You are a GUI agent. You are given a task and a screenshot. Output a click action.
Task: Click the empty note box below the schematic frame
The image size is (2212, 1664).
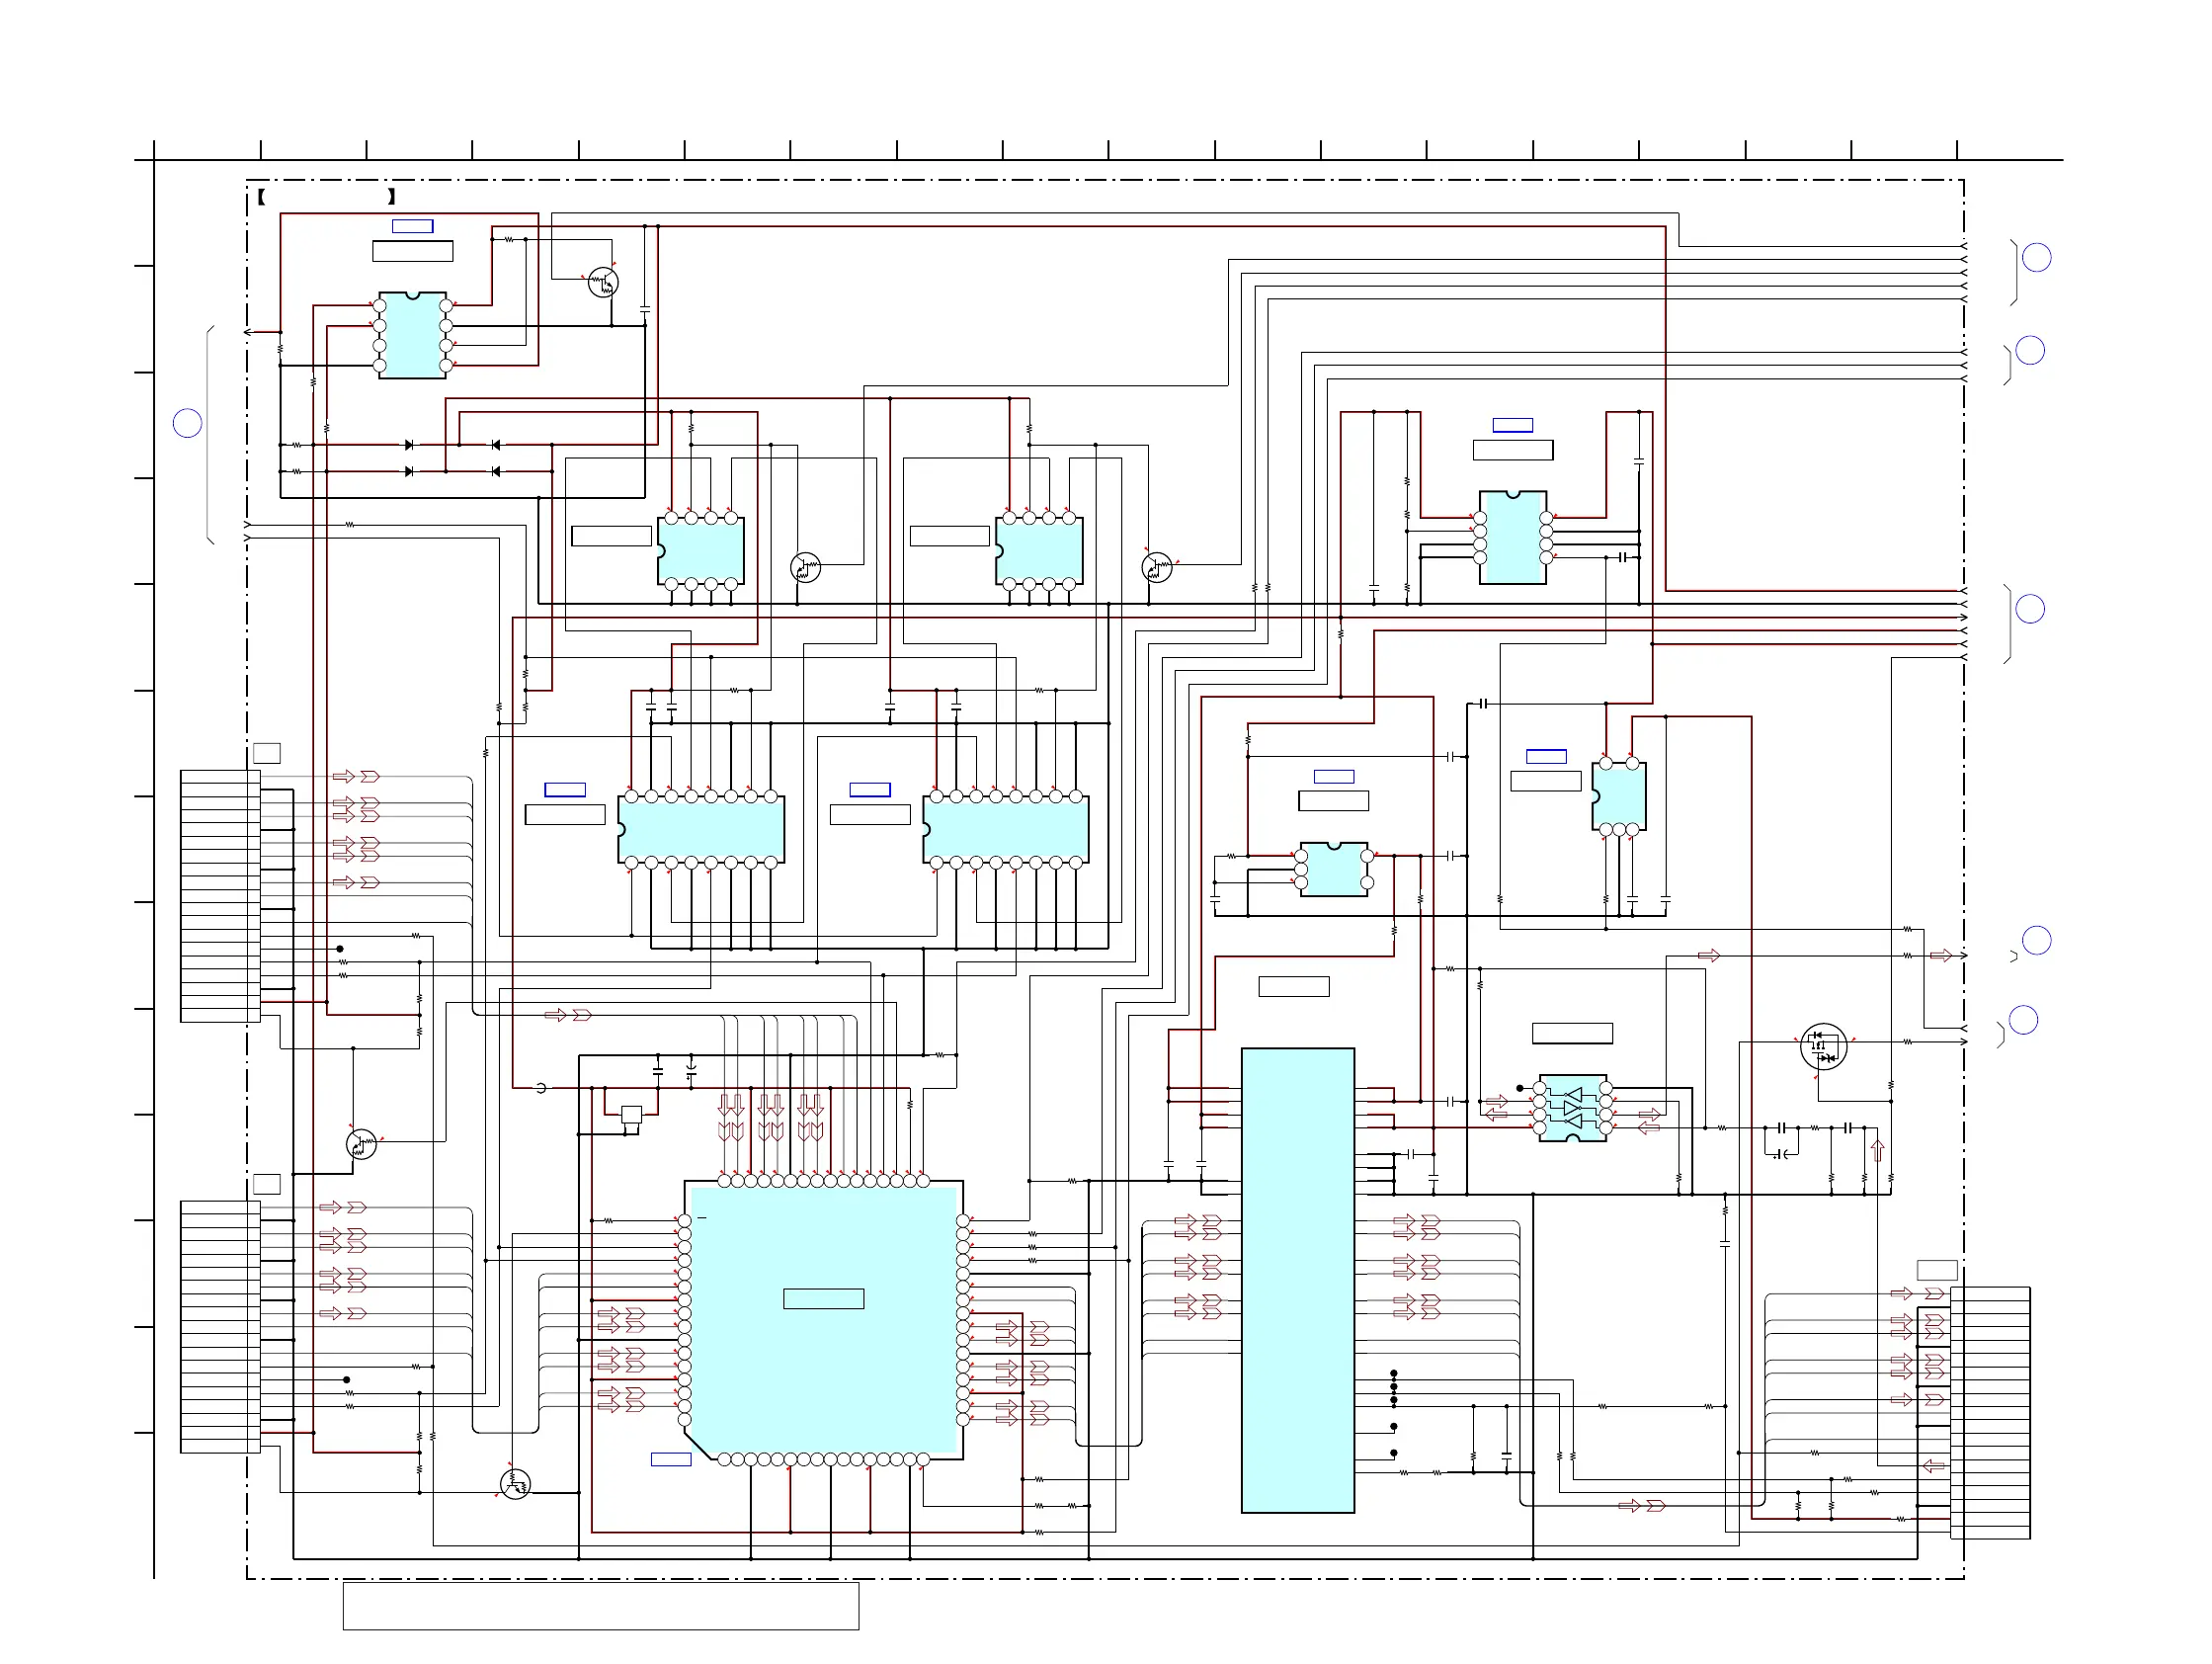tap(601, 1606)
